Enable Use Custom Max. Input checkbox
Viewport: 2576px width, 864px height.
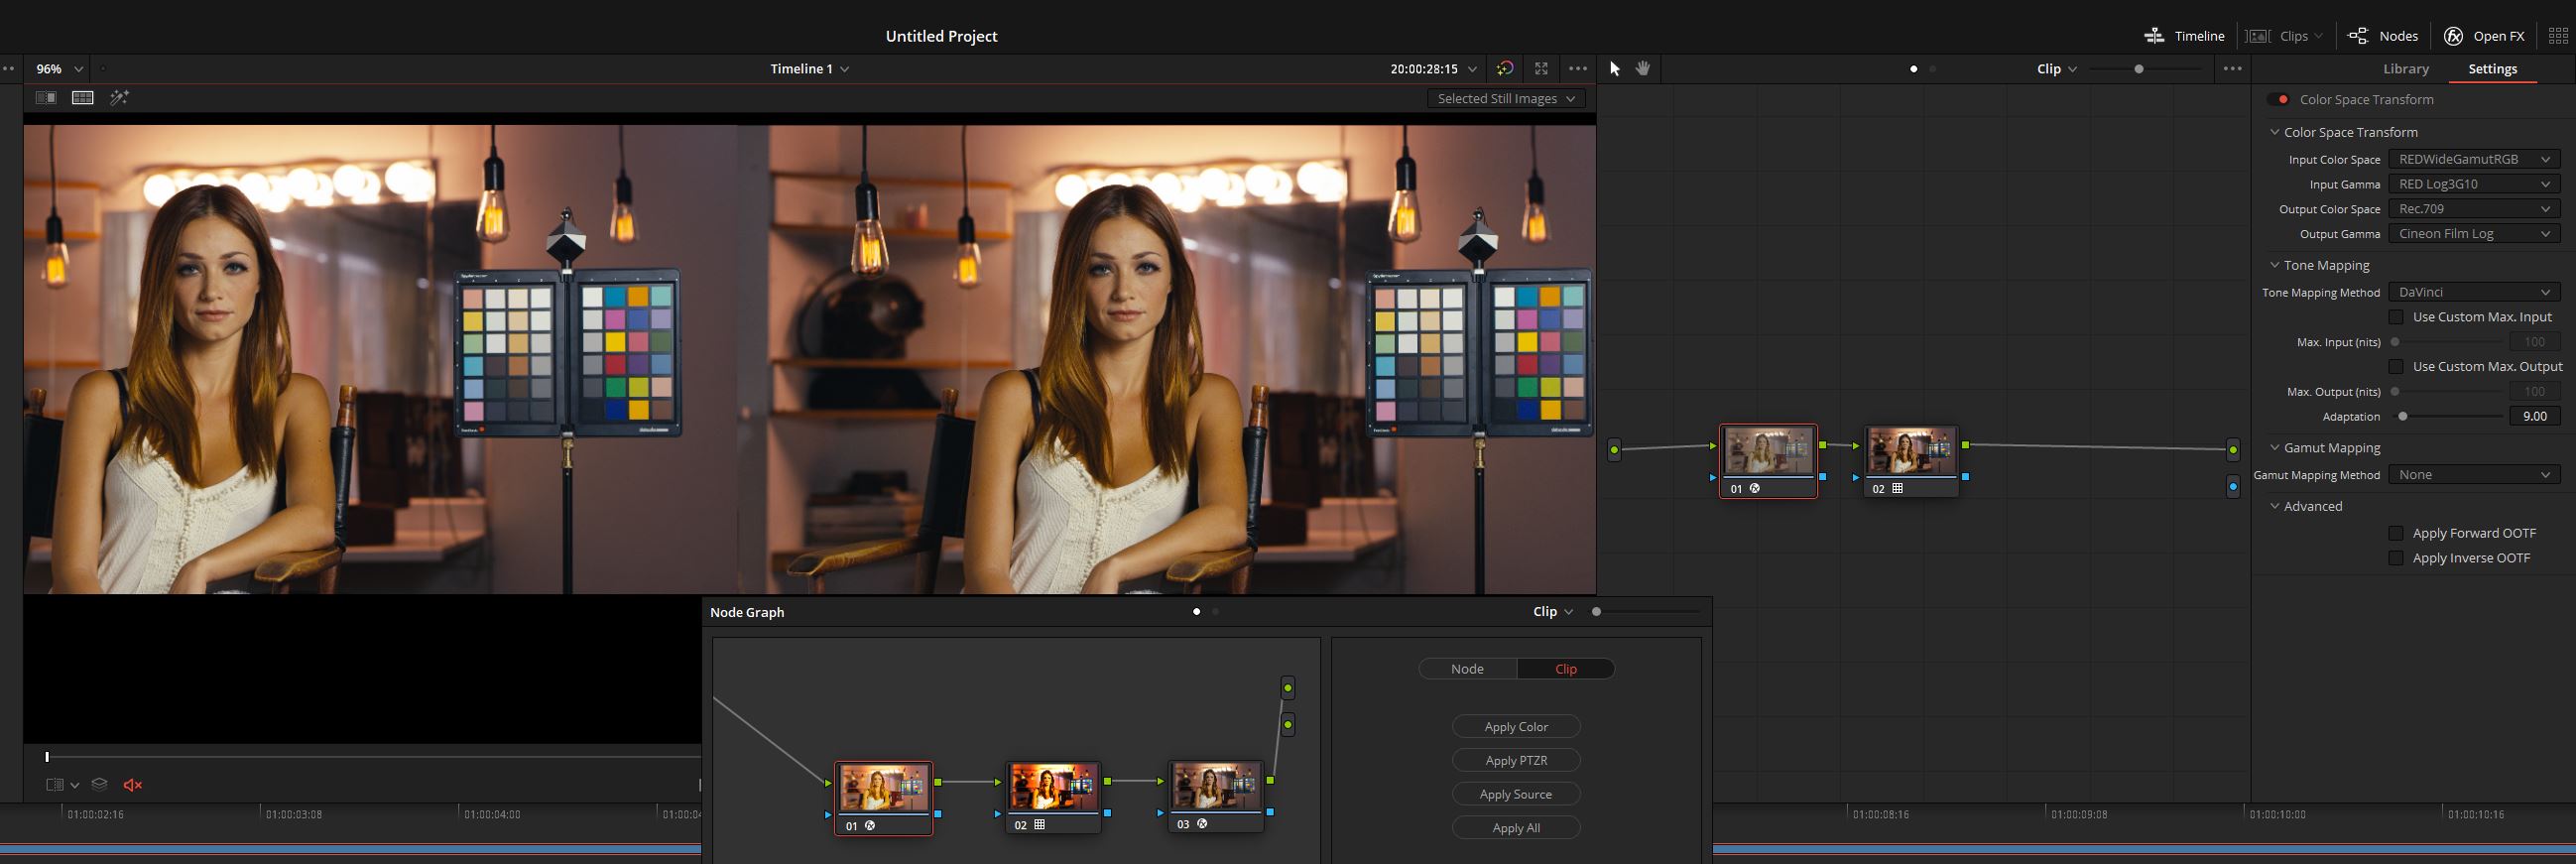(x=2396, y=317)
